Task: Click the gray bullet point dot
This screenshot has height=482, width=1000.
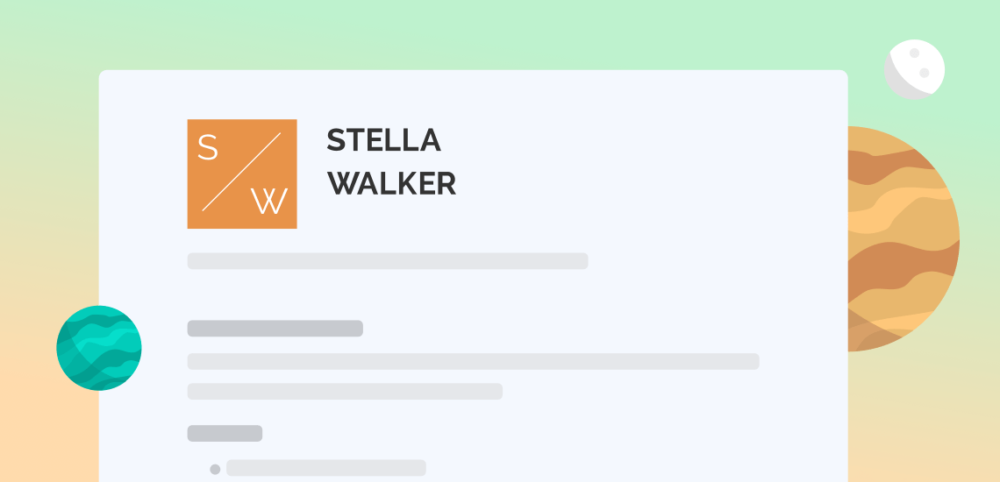Action: [215, 469]
